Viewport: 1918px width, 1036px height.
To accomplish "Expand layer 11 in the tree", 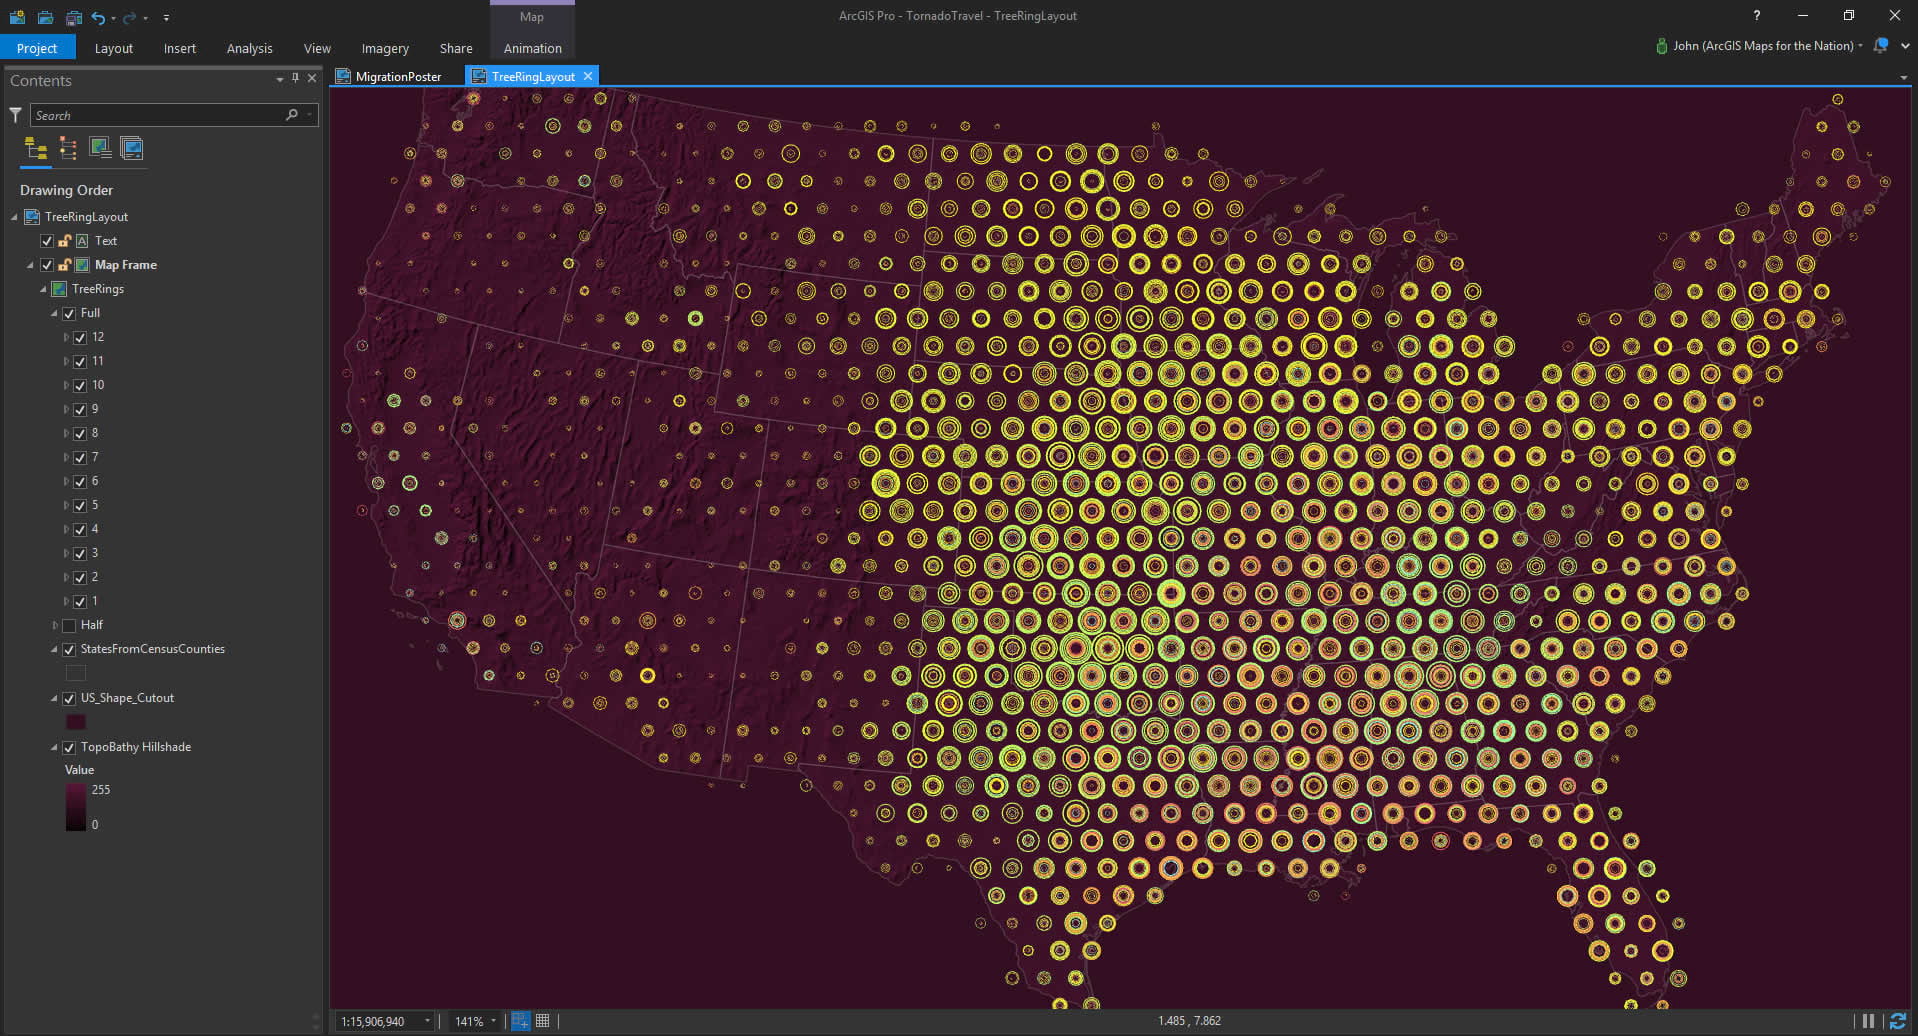I will tap(67, 361).
